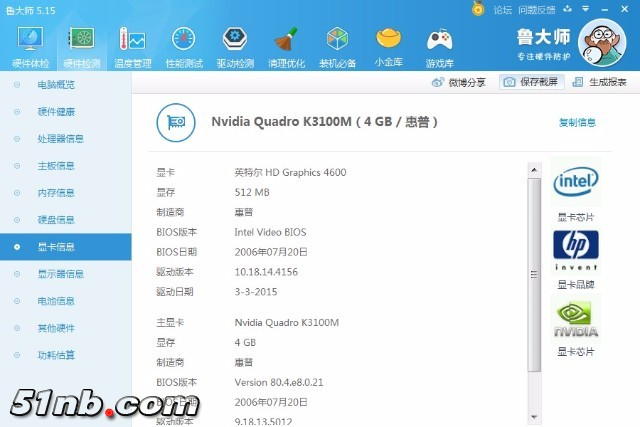Open the 装机必备 essential software icon

click(x=338, y=47)
